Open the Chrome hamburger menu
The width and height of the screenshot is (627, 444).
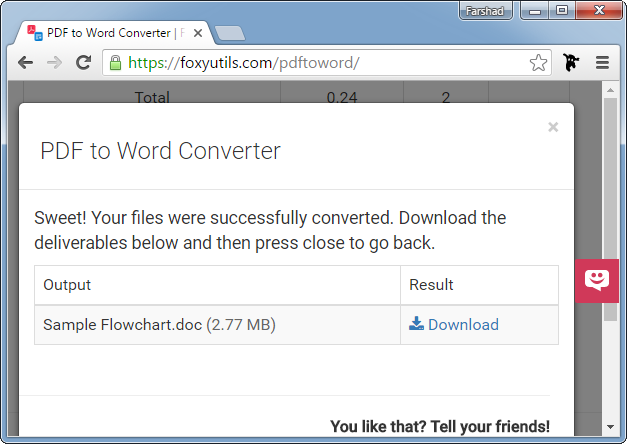[x=602, y=63]
